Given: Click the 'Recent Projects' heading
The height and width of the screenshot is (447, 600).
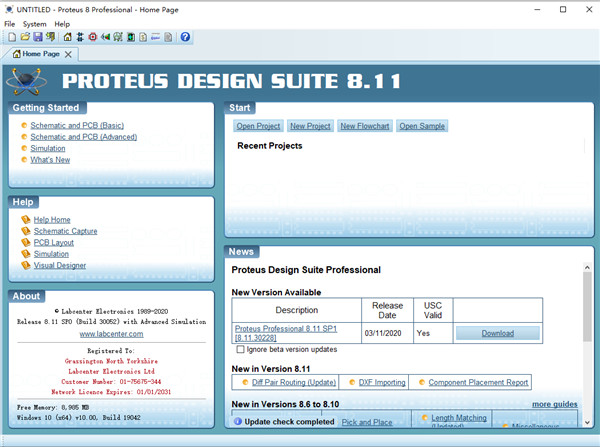Looking at the screenshot, I should point(270,146).
